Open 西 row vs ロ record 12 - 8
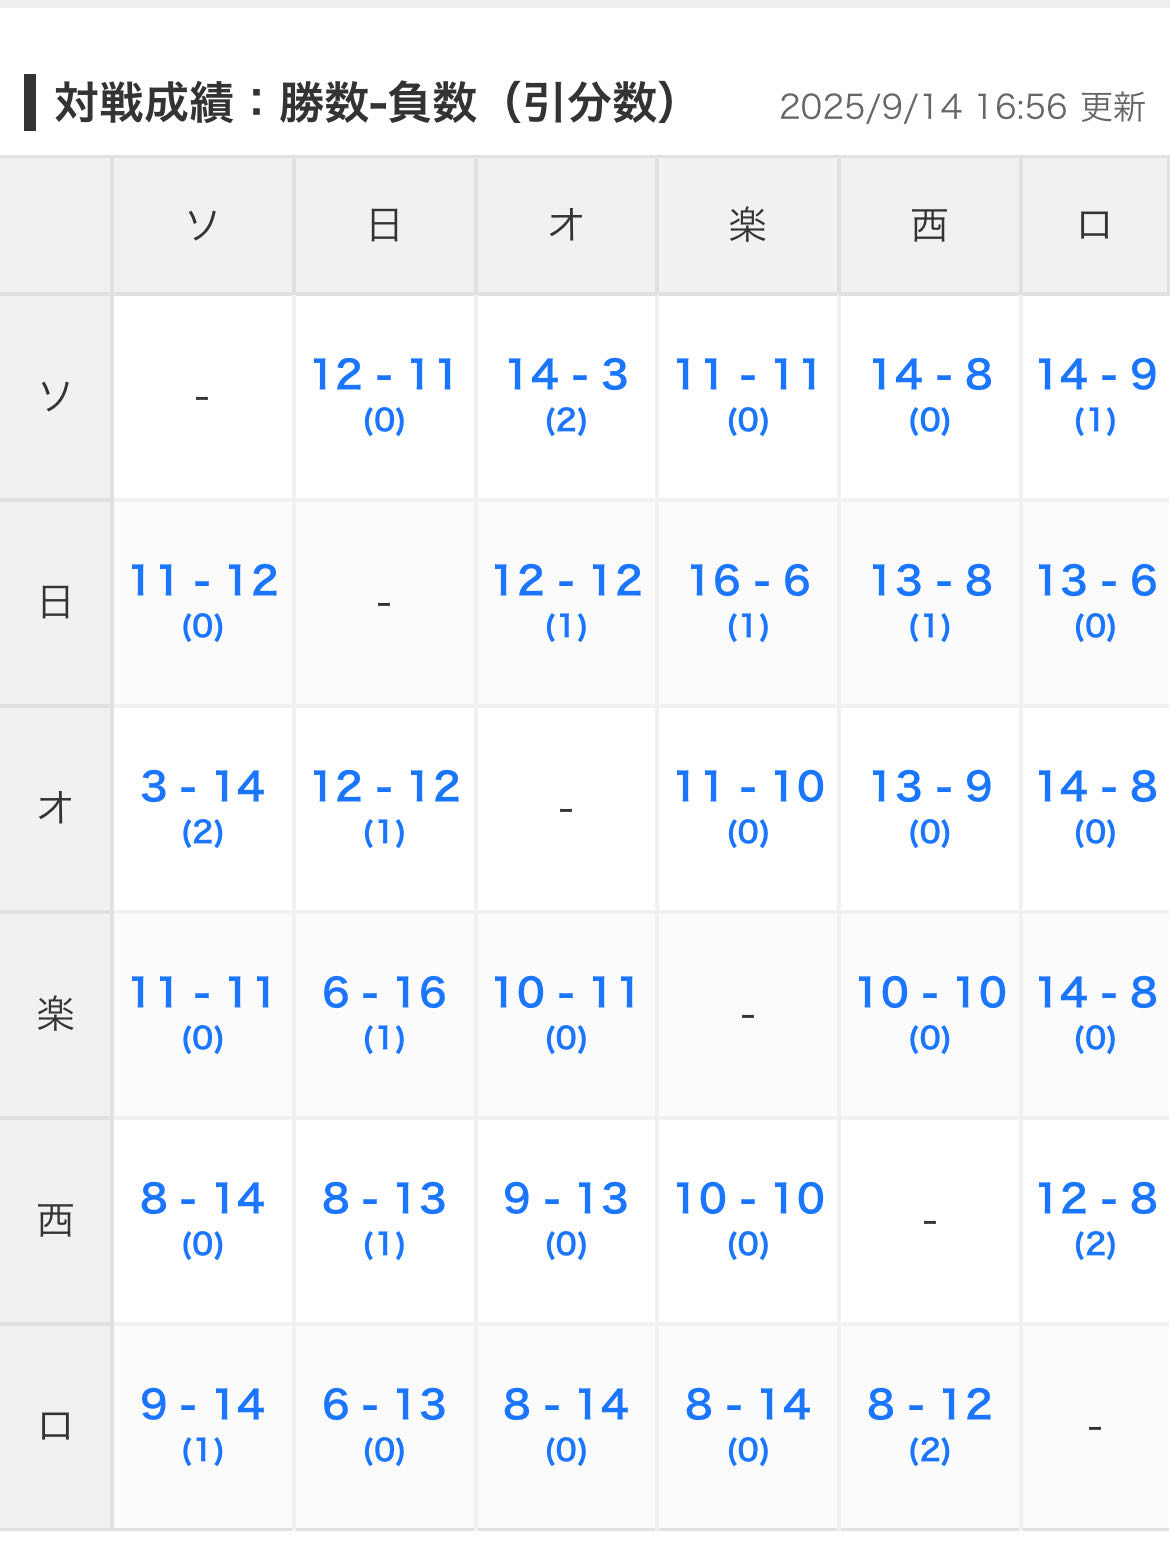 click(x=1096, y=1201)
